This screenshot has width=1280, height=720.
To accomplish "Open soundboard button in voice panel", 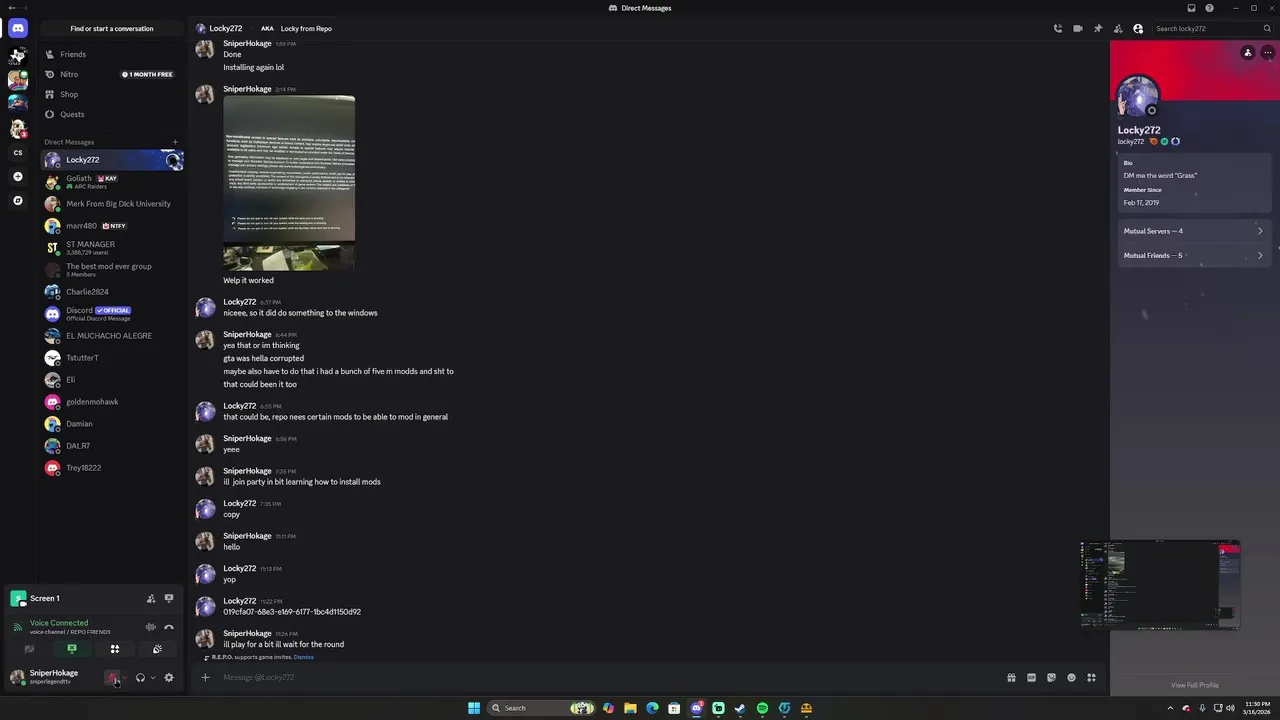I will tap(157, 649).
